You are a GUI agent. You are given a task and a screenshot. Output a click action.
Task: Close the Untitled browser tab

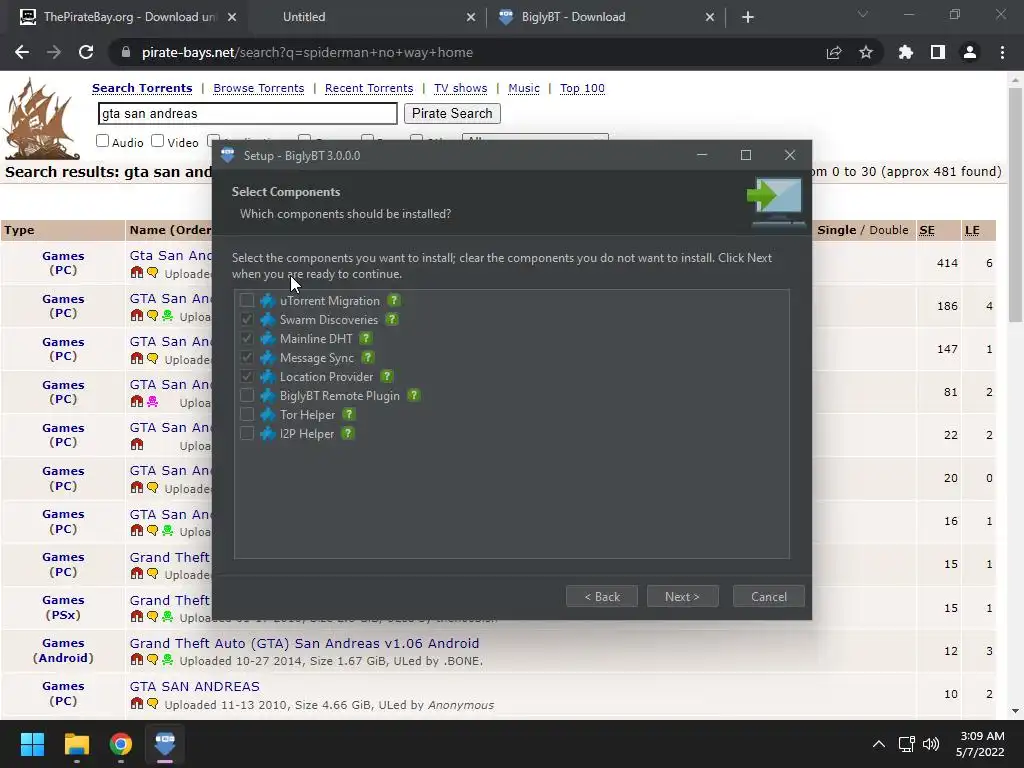click(x=471, y=17)
